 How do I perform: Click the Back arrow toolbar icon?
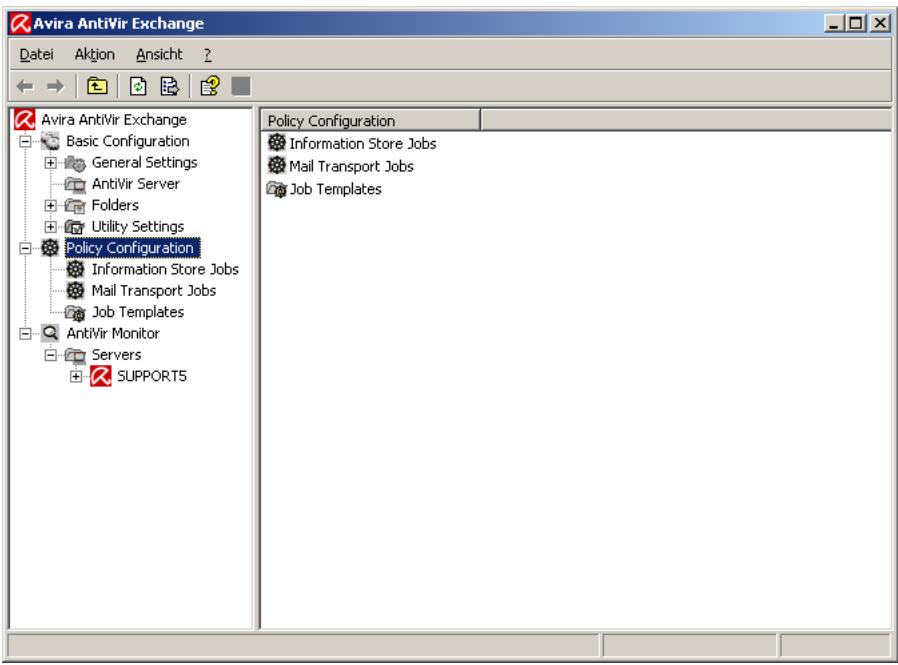25,86
